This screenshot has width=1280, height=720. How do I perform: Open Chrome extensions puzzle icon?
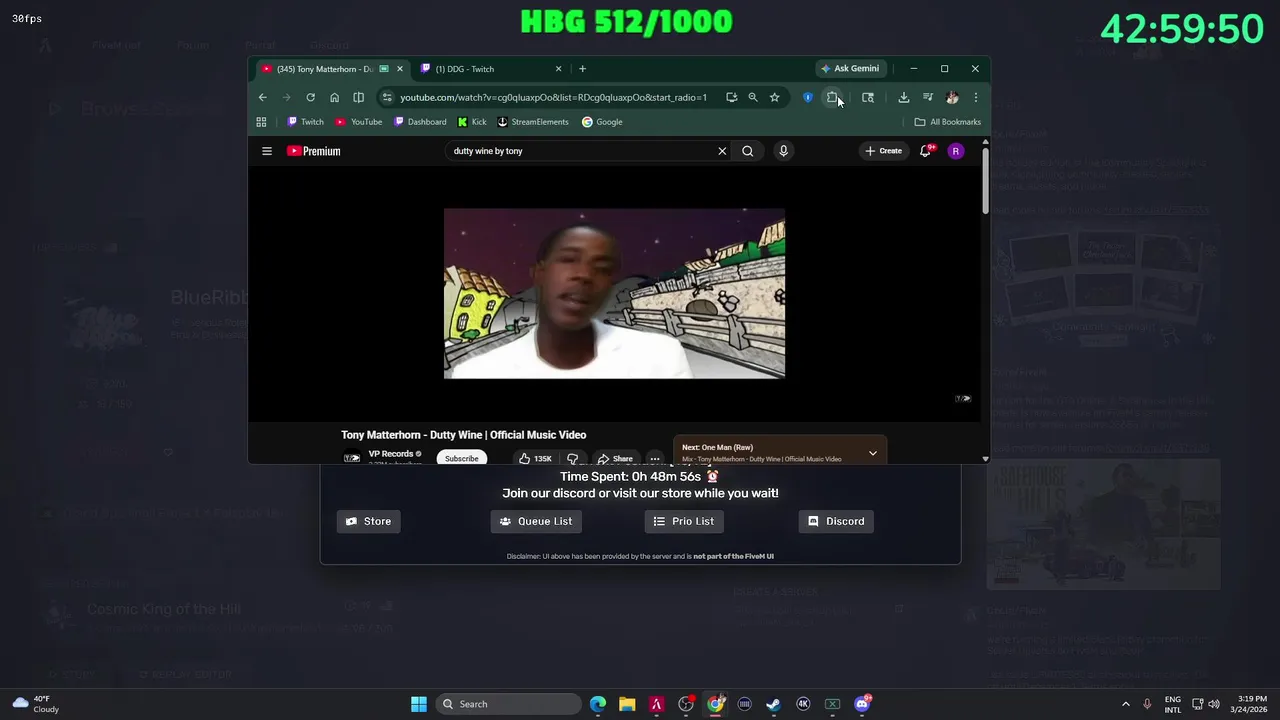pos(832,97)
